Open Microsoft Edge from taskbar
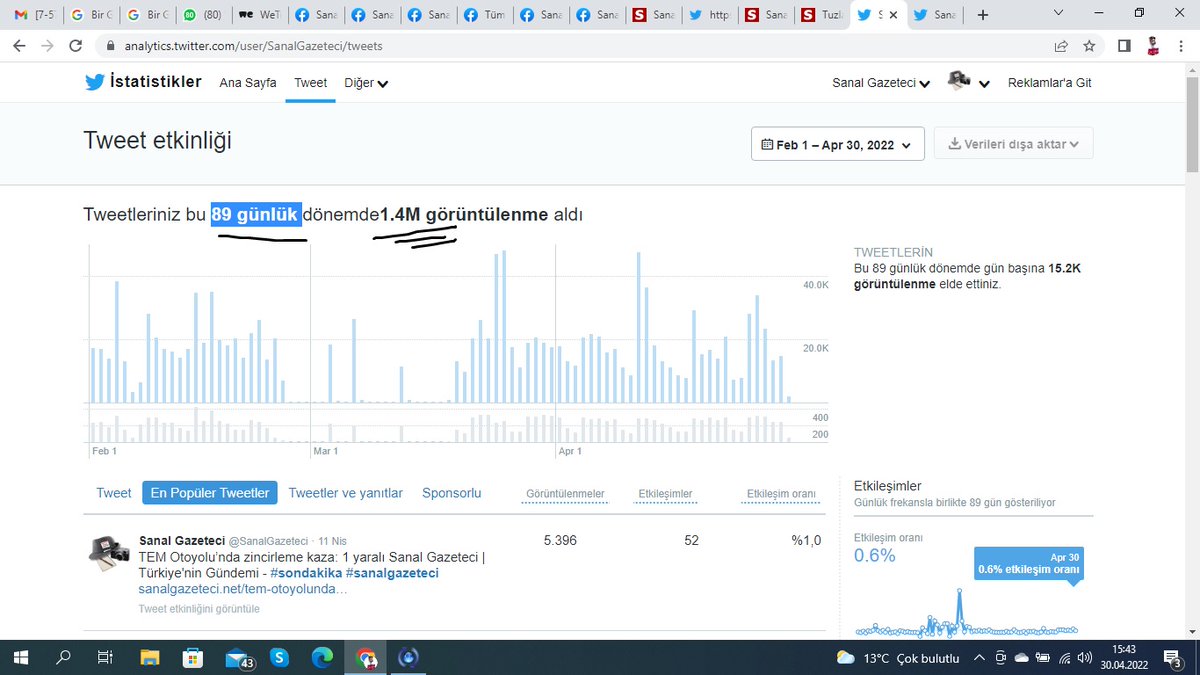1200x675 pixels. [x=322, y=657]
